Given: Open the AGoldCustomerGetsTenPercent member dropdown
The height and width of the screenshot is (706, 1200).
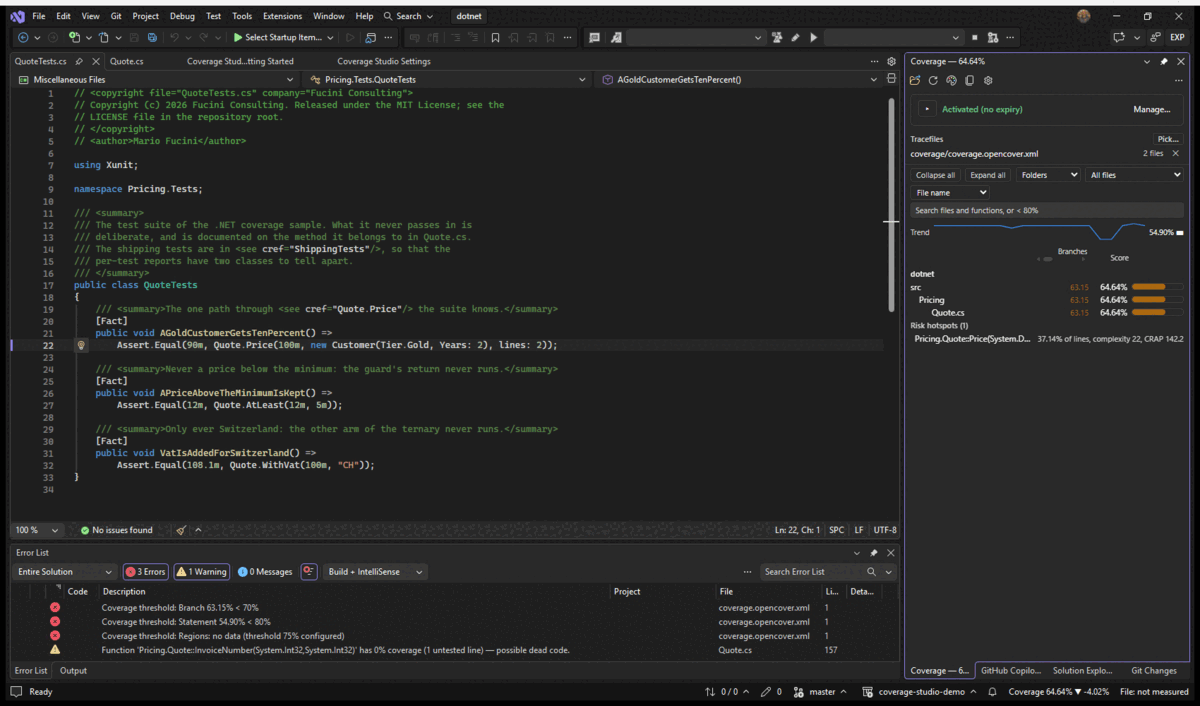Looking at the screenshot, I should pyautogui.click(x=739, y=79).
